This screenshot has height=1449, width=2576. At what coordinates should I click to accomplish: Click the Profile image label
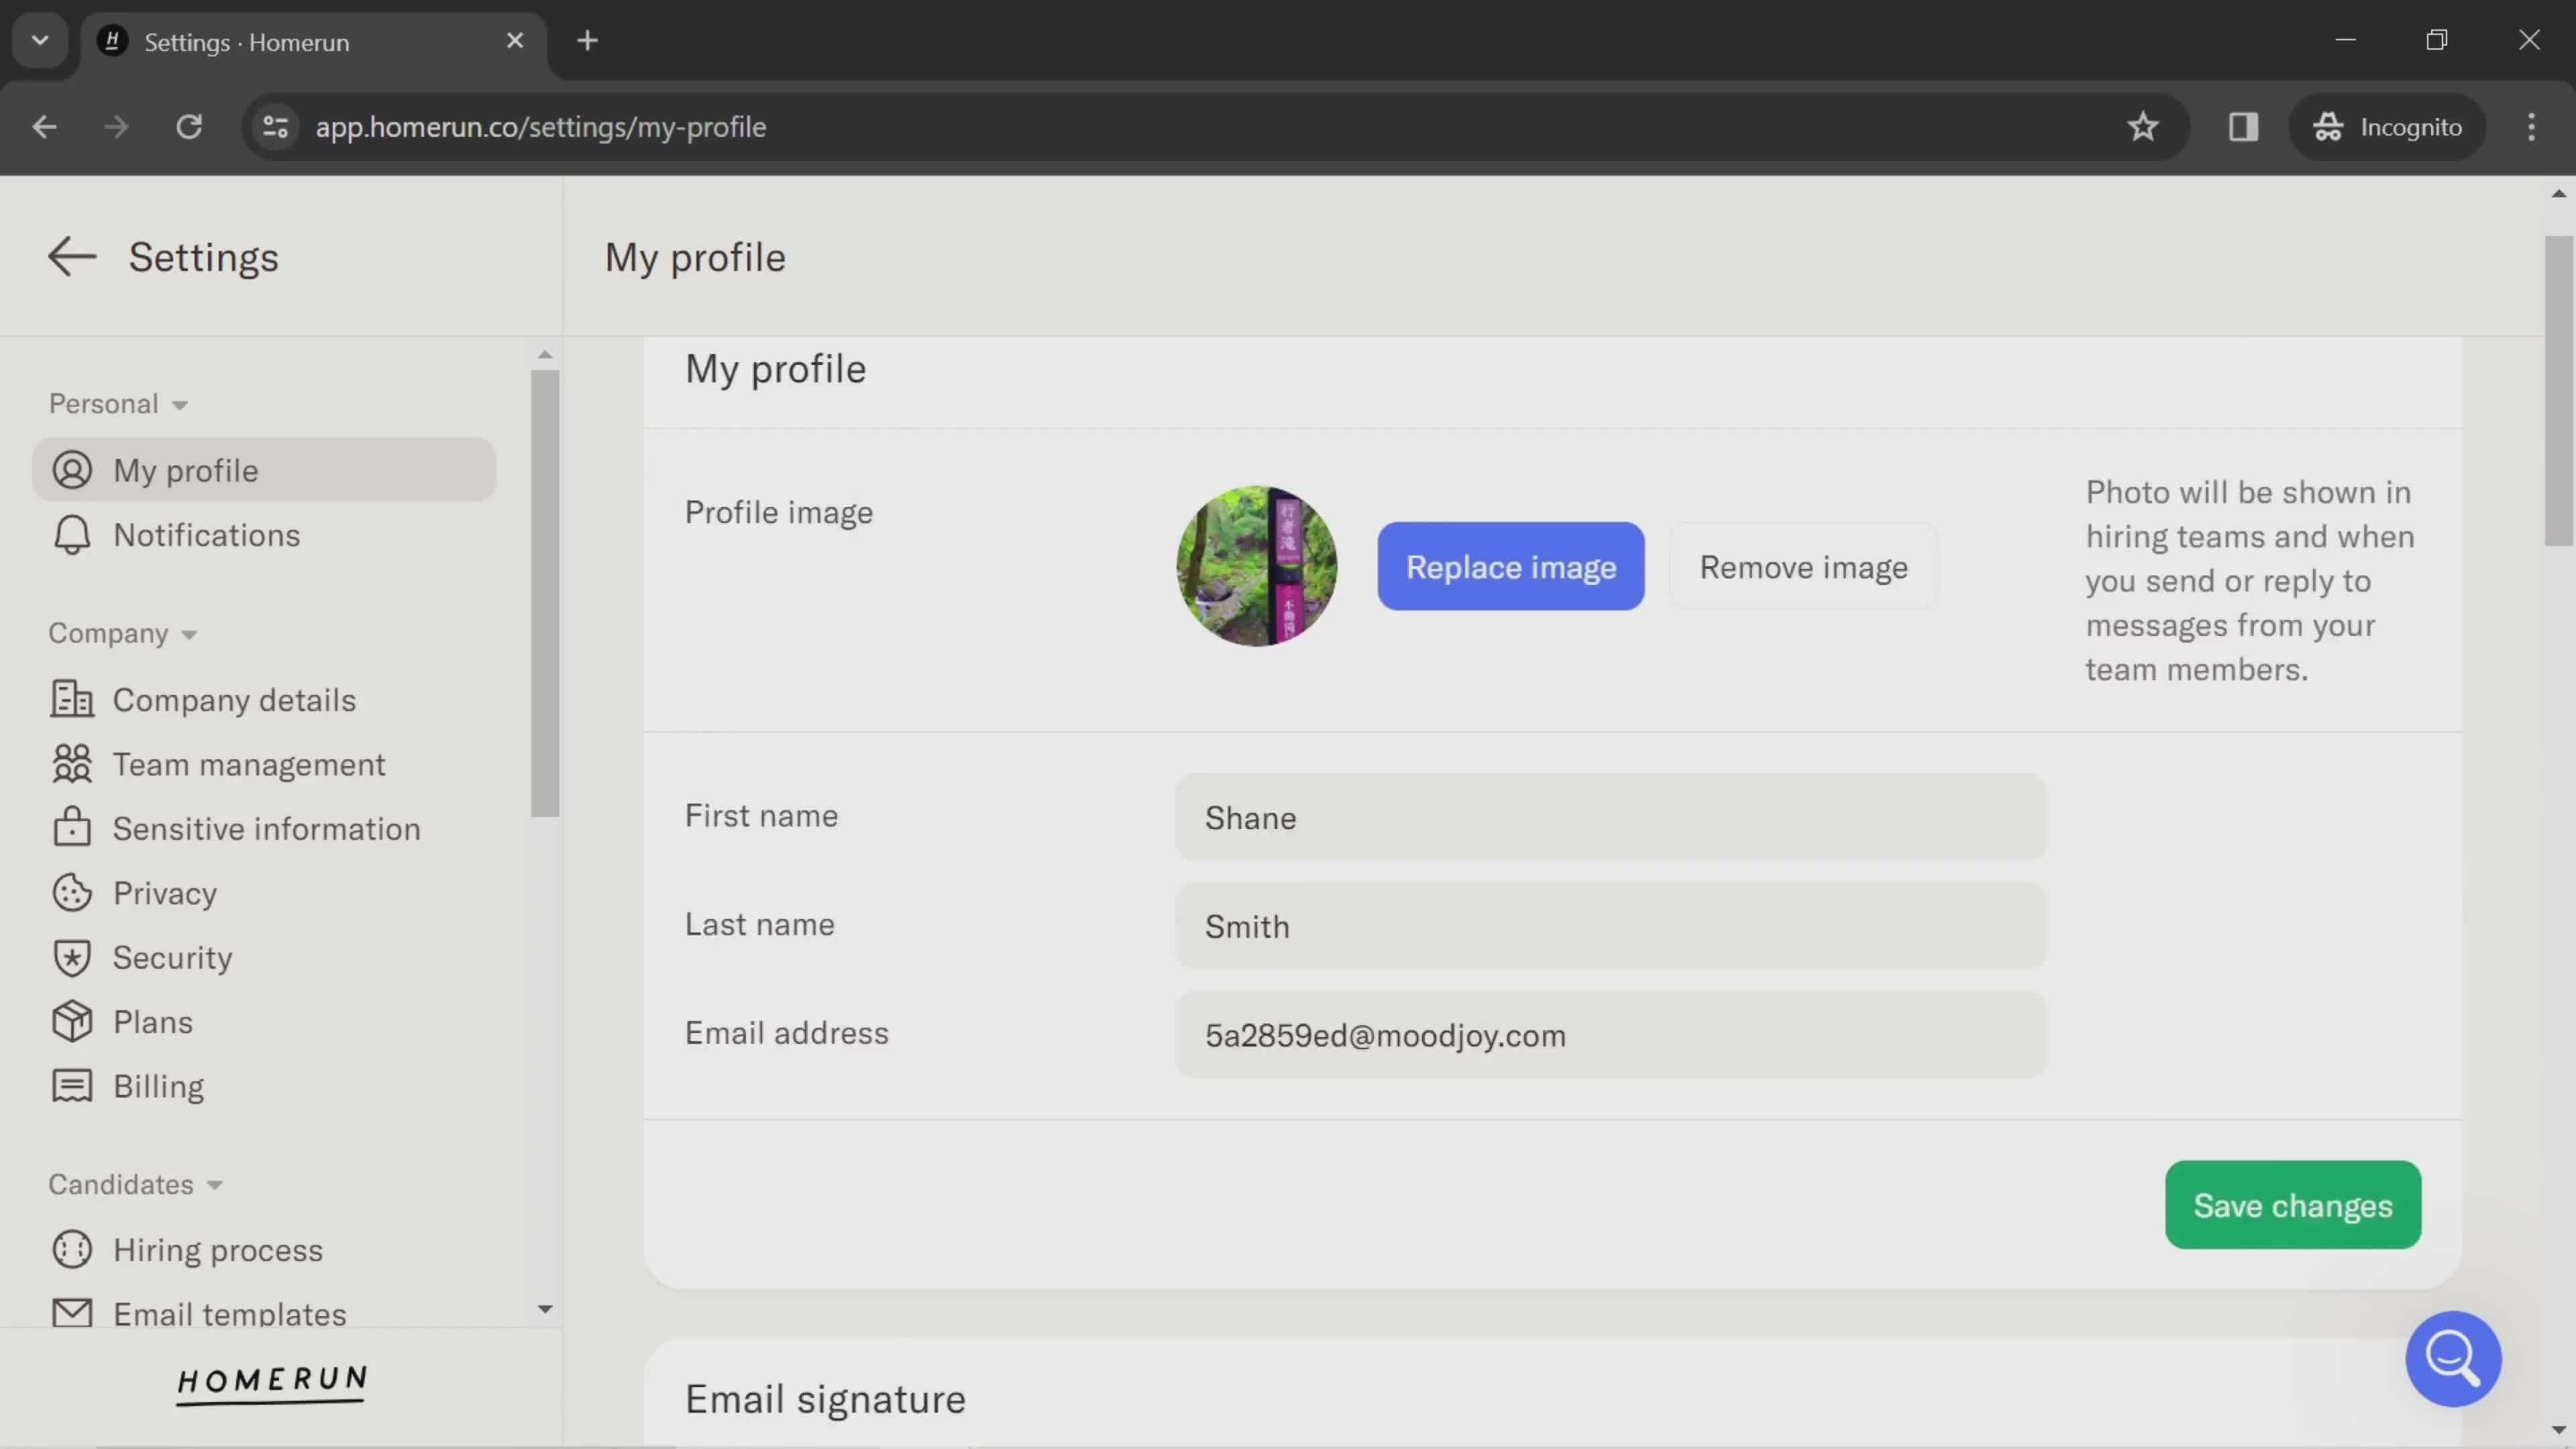tap(779, 513)
